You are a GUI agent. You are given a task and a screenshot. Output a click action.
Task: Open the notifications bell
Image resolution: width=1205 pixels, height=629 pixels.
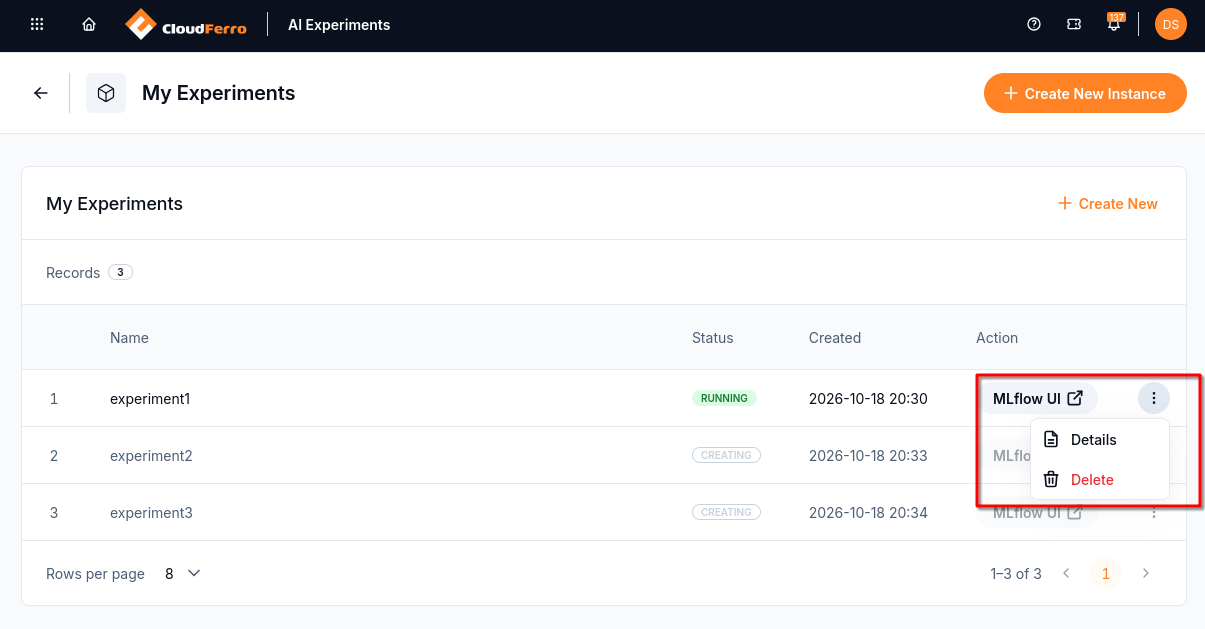[1114, 24]
